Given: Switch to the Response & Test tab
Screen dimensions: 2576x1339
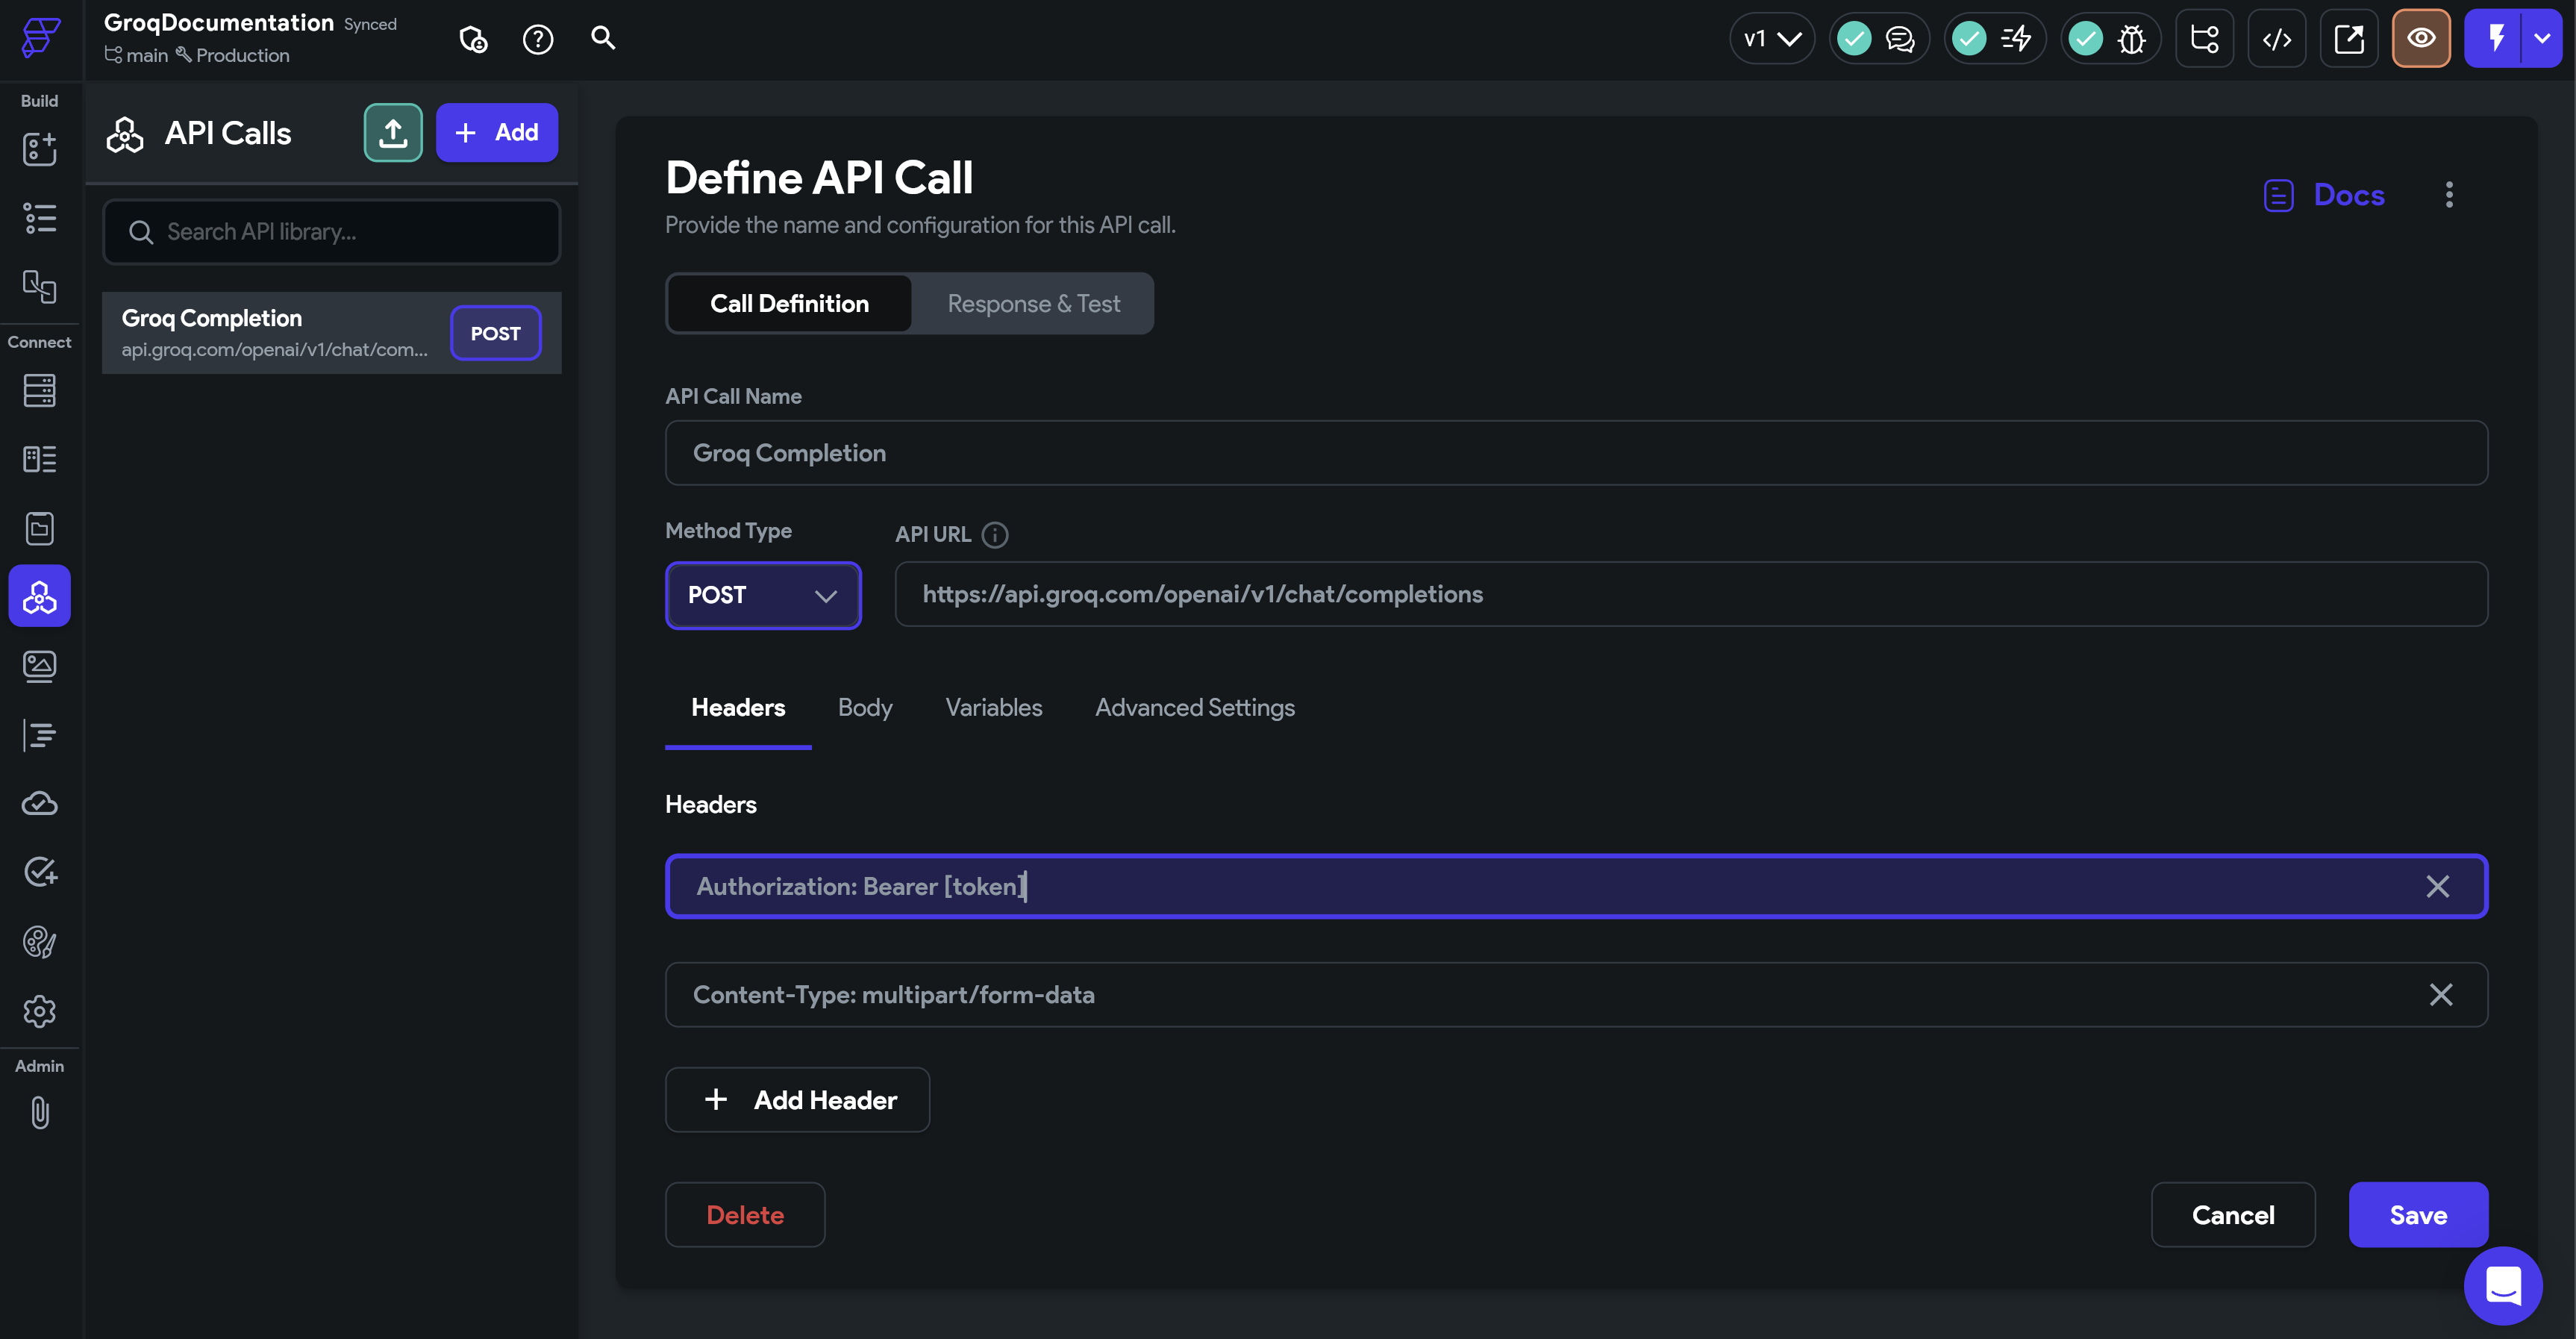Looking at the screenshot, I should 1033,303.
